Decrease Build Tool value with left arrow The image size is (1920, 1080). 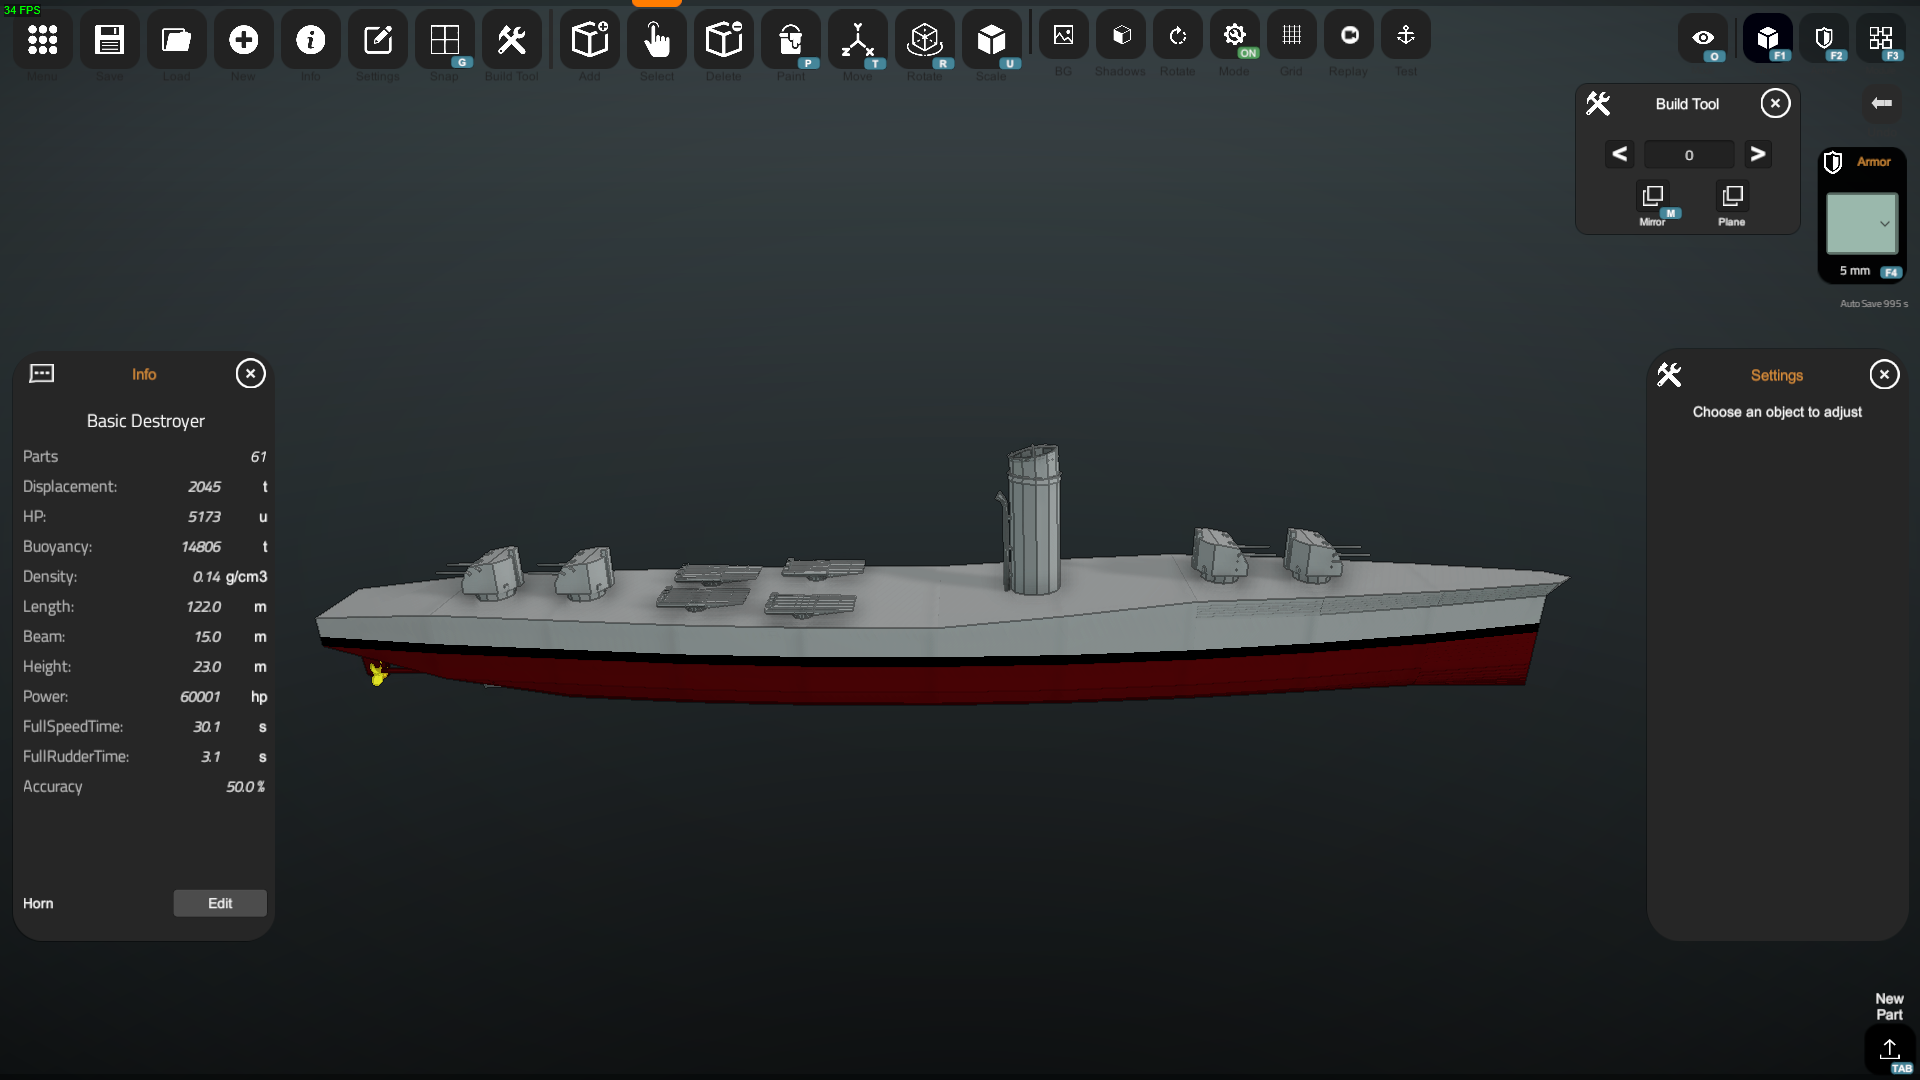[1619, 154]
